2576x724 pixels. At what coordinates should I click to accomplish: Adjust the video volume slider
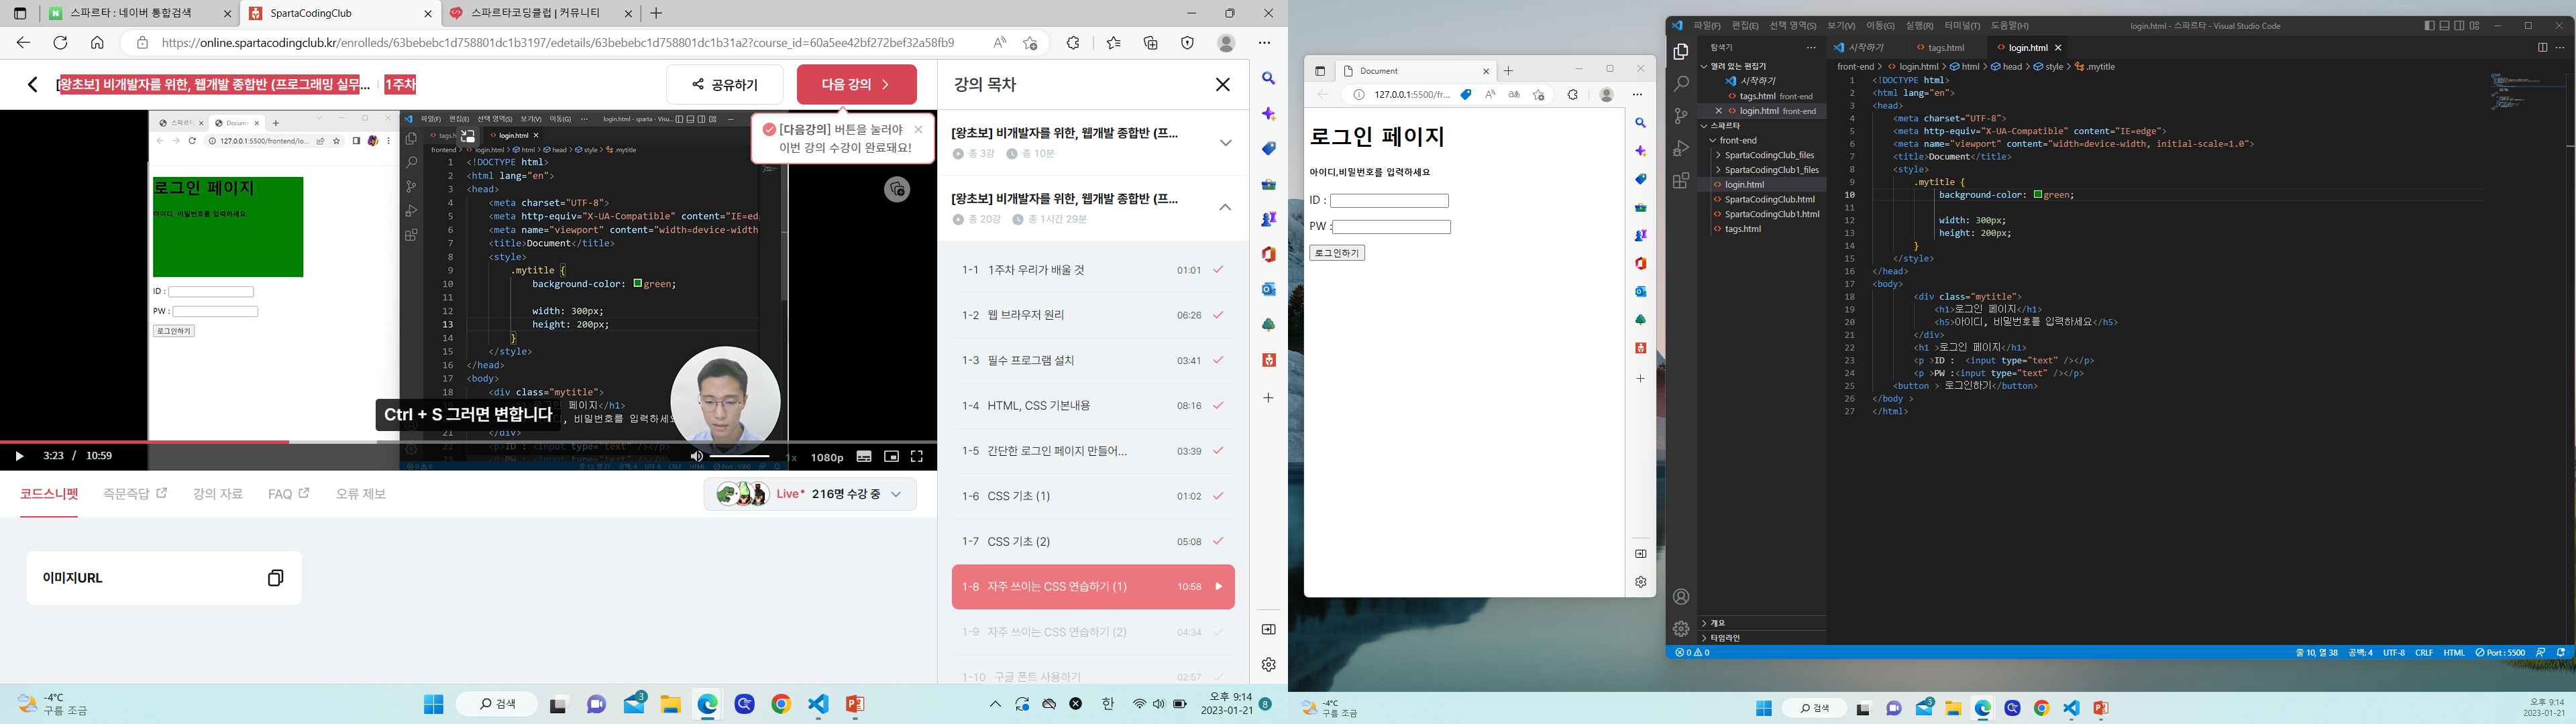[x=740, y=456]
